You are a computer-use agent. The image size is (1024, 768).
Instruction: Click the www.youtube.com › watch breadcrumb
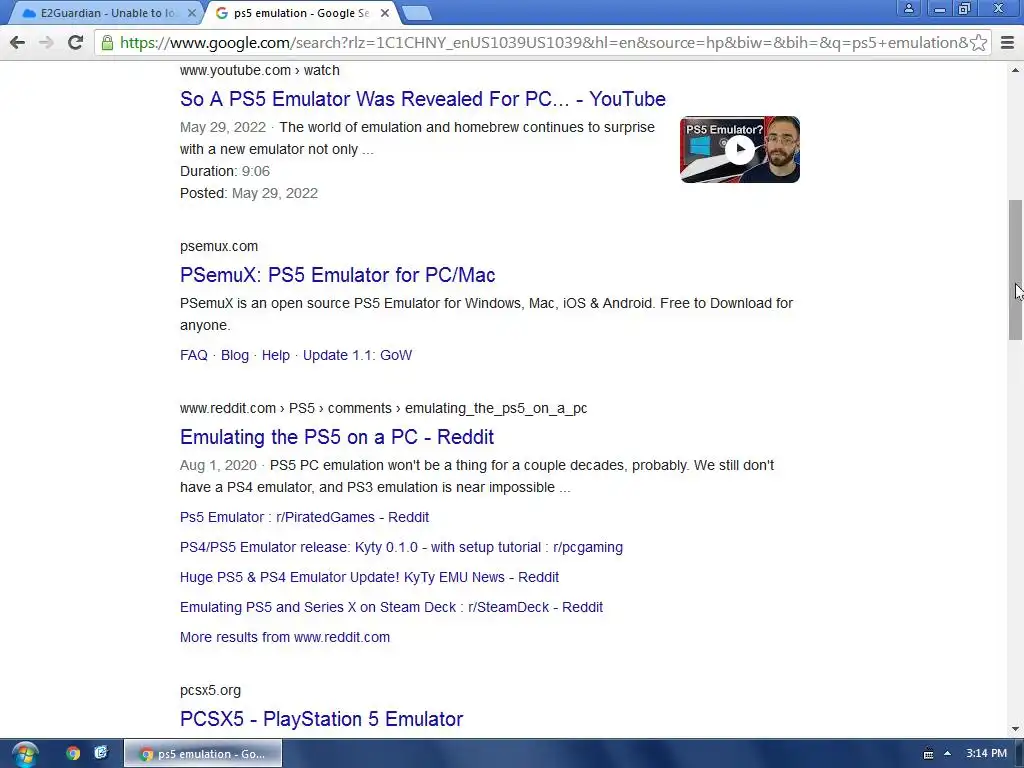pyautogui.click(x=259, y=70)
